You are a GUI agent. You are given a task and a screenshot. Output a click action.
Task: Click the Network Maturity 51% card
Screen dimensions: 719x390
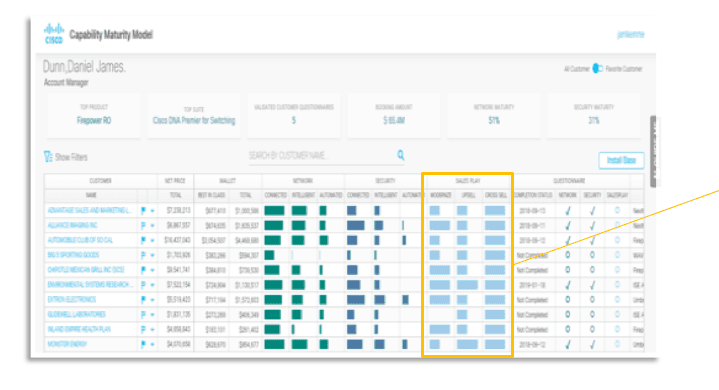pyautogui.click(x=494, y=115)
